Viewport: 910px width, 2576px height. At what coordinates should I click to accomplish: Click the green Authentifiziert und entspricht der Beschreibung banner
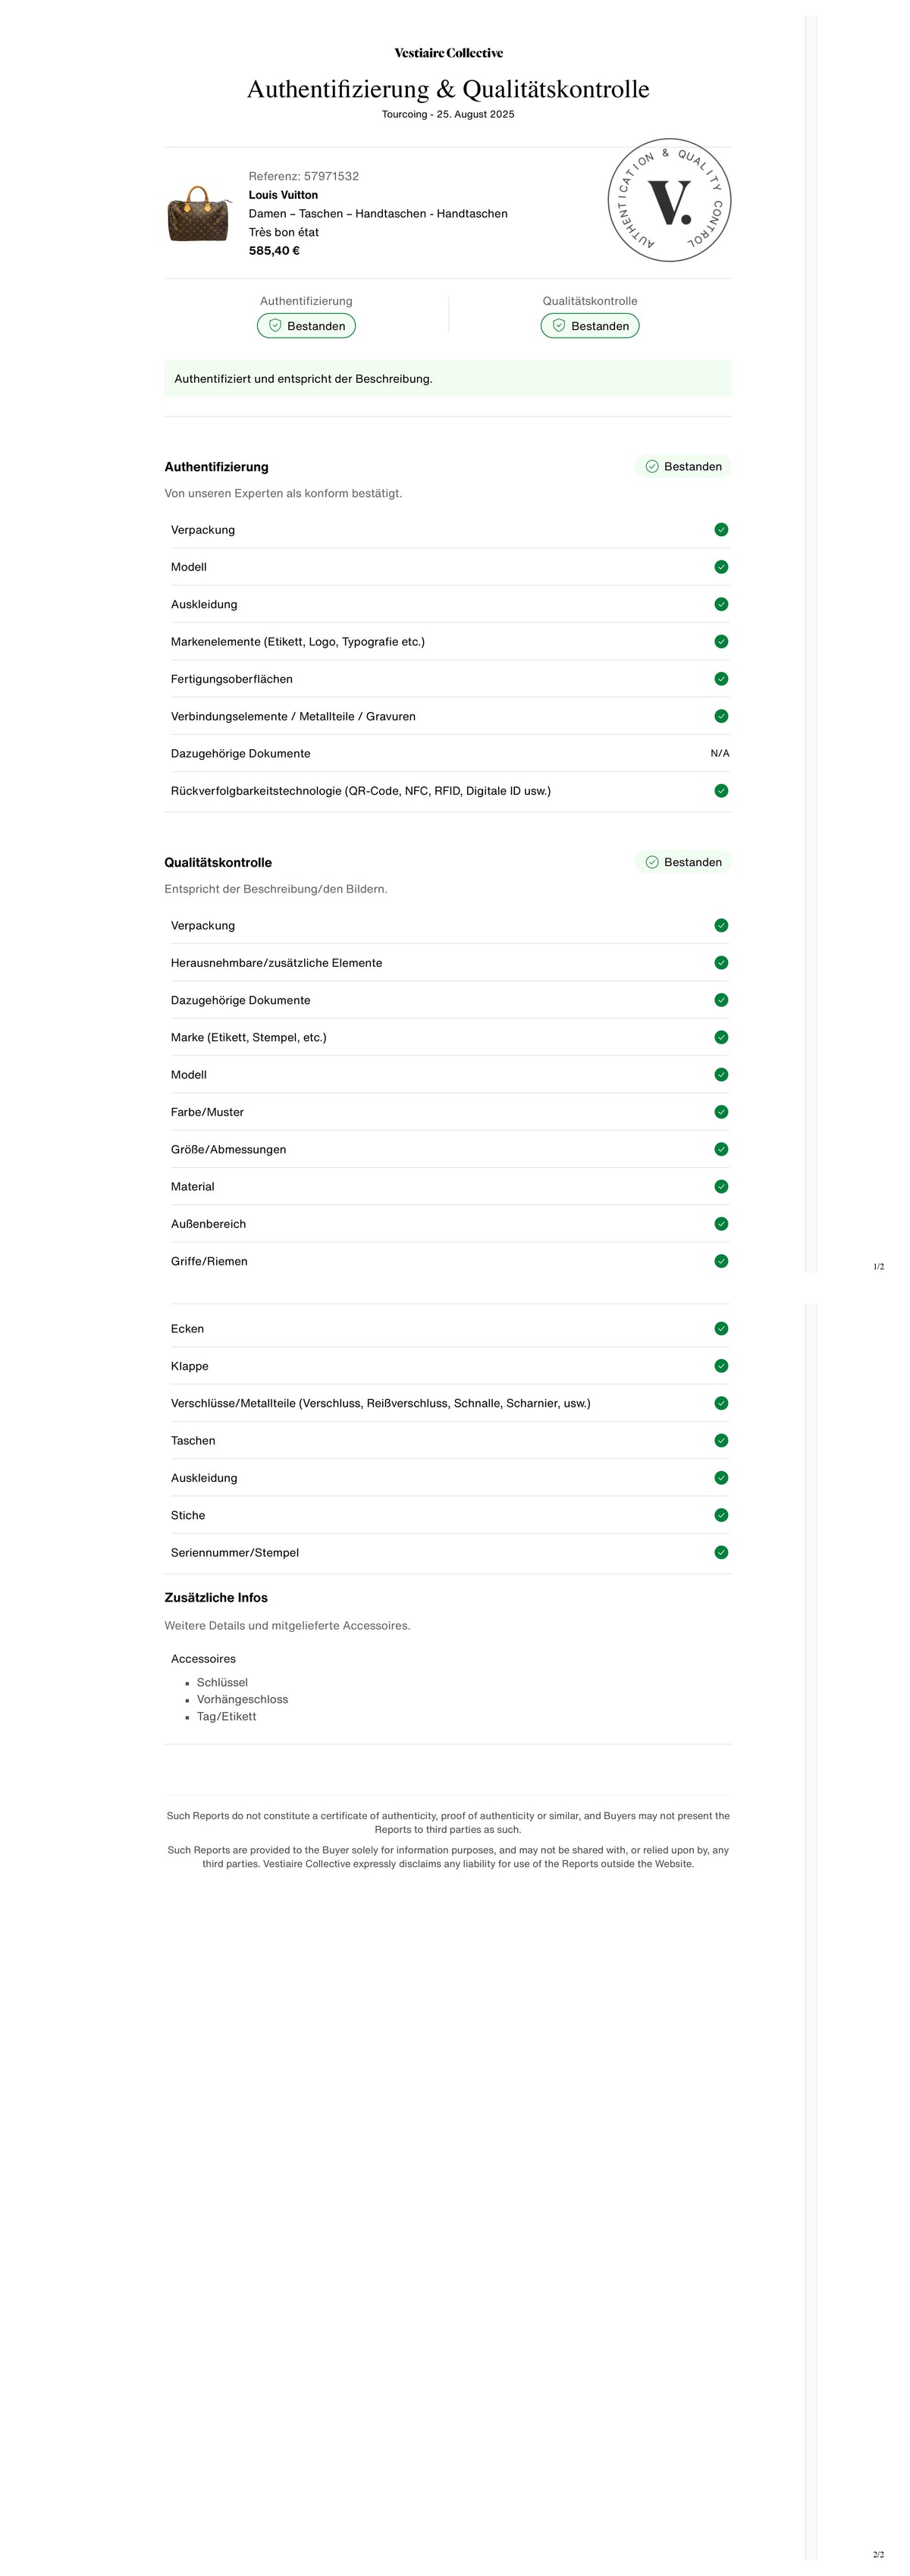[x=448, y=379]
